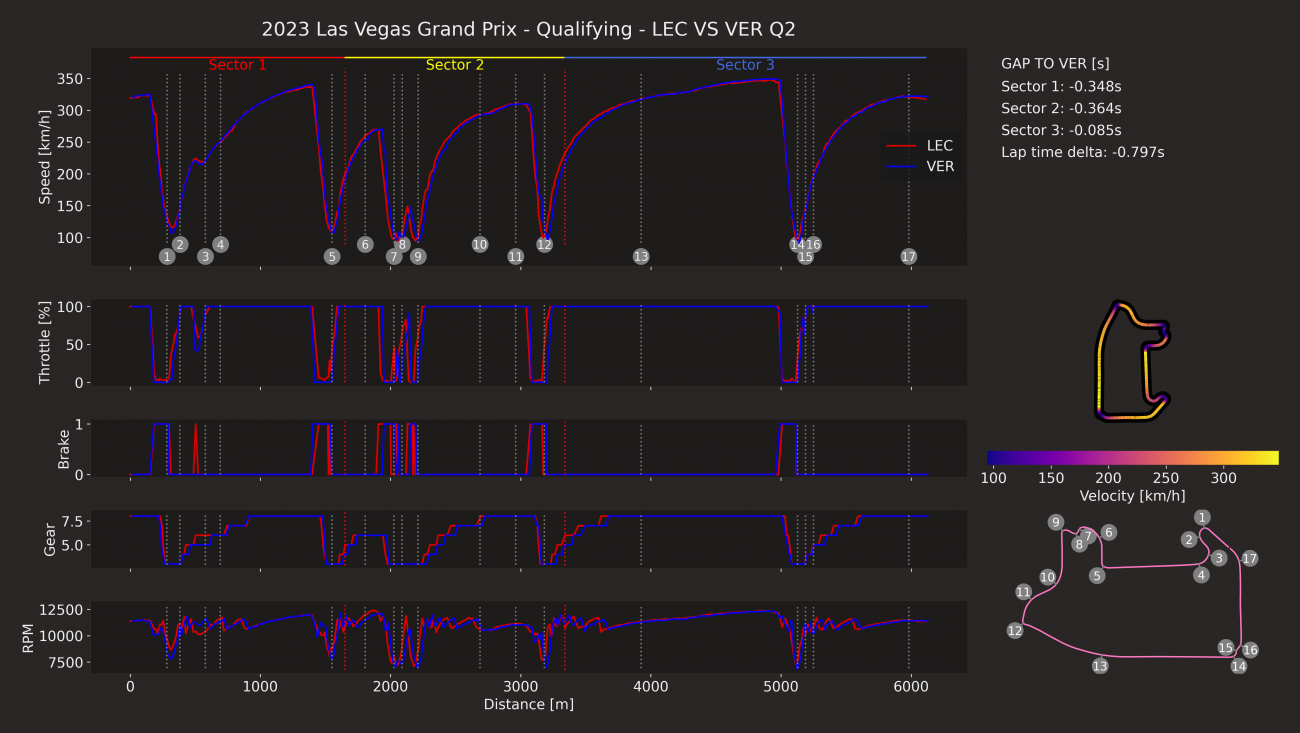1300x733 pixels.
Task: Select turn 4 circle on the track map
Action: 1201,574
